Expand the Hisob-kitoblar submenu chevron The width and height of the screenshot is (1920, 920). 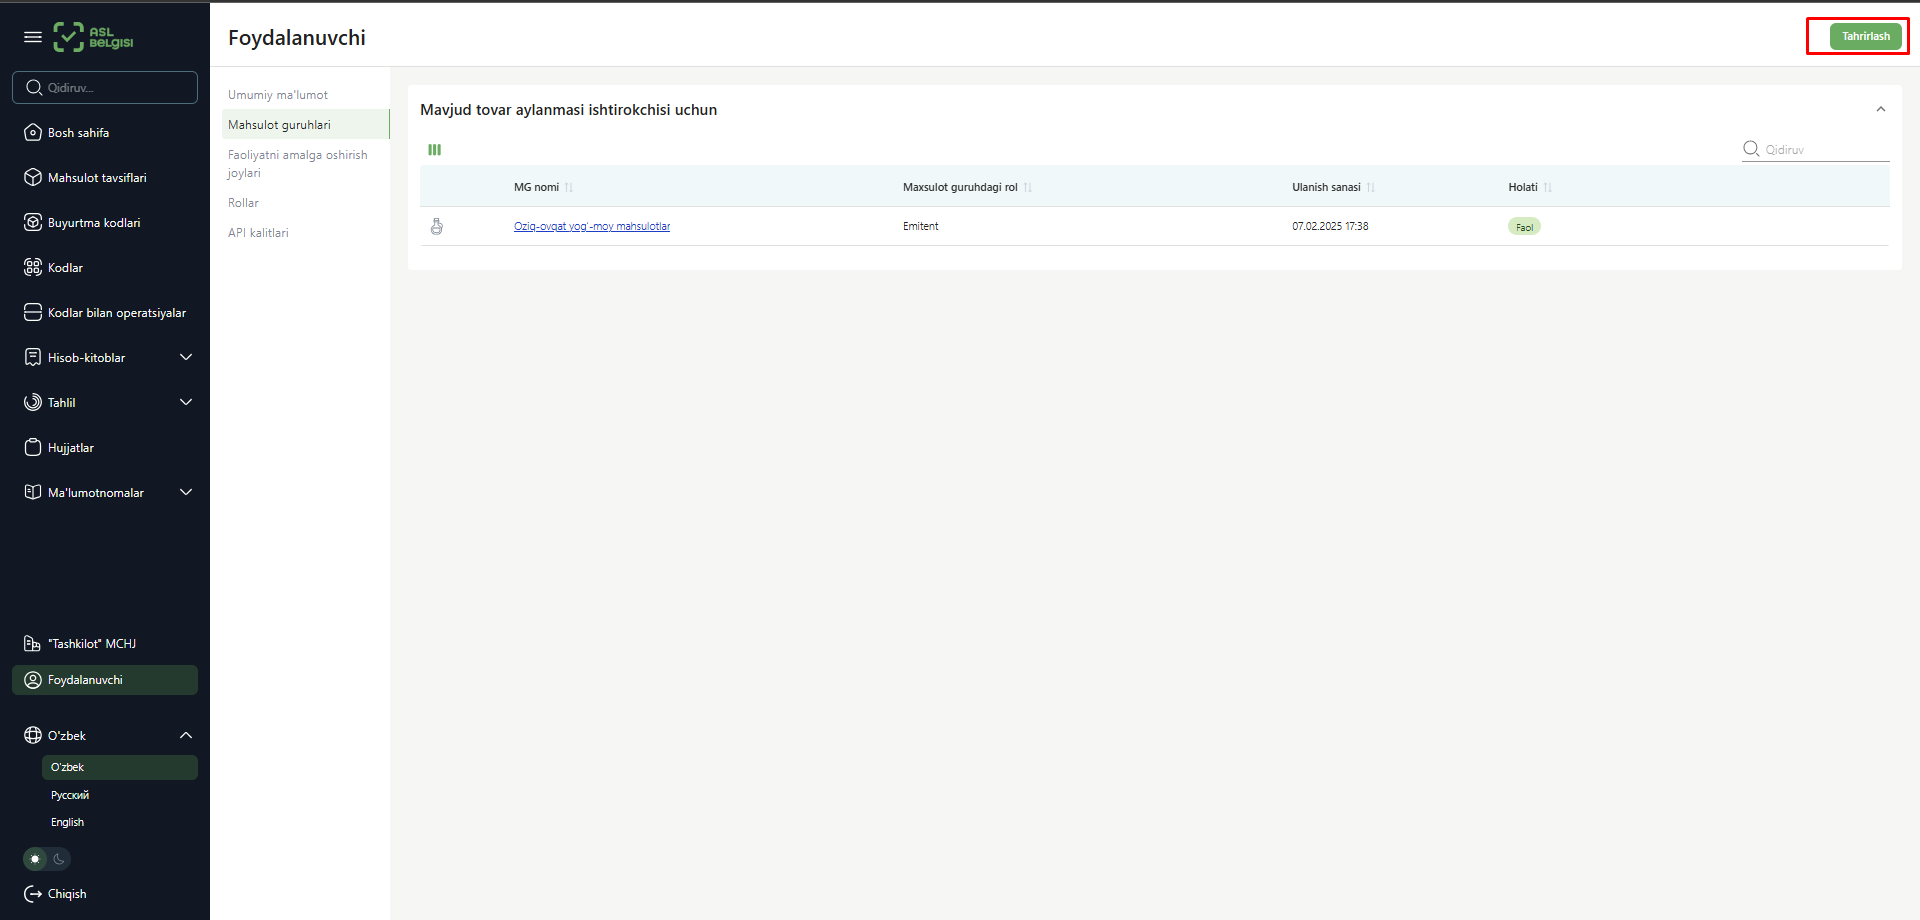(x=186, y=357)
